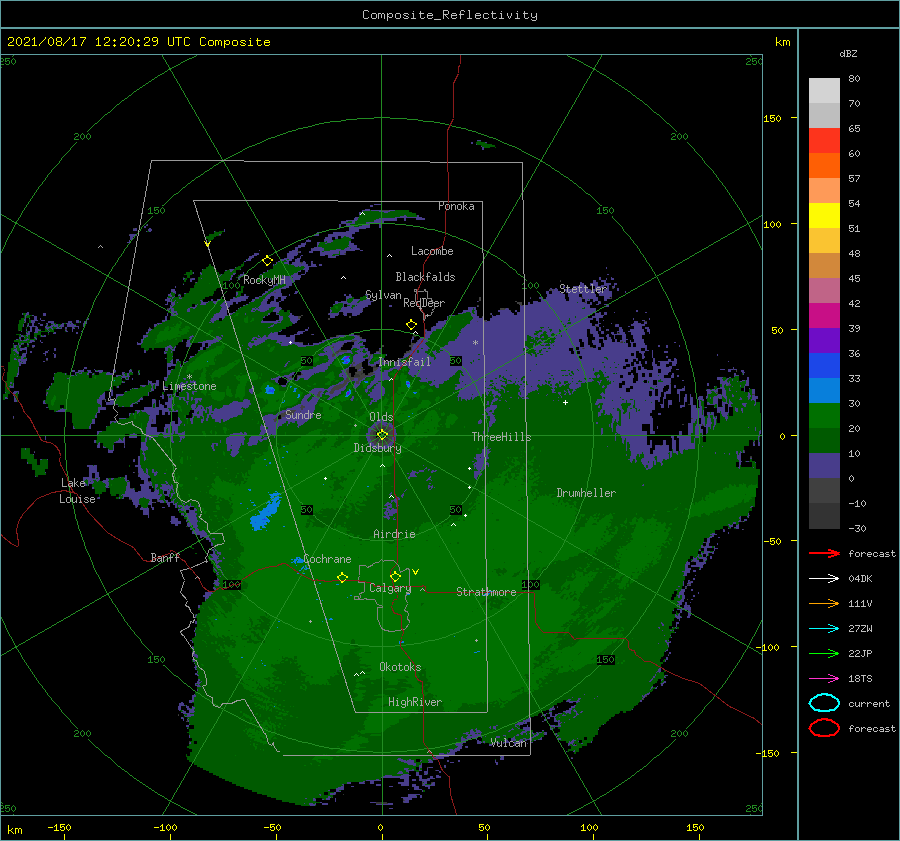
Task: Click the red 60–65 dBZ swatch
Action: pos(824,141)
